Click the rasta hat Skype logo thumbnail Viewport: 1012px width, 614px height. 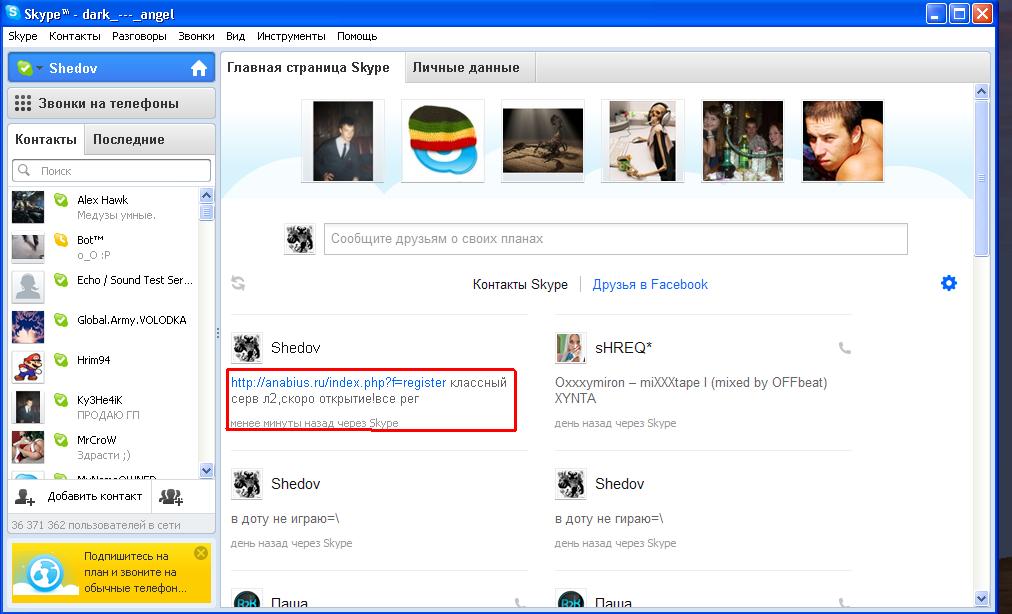443,141
